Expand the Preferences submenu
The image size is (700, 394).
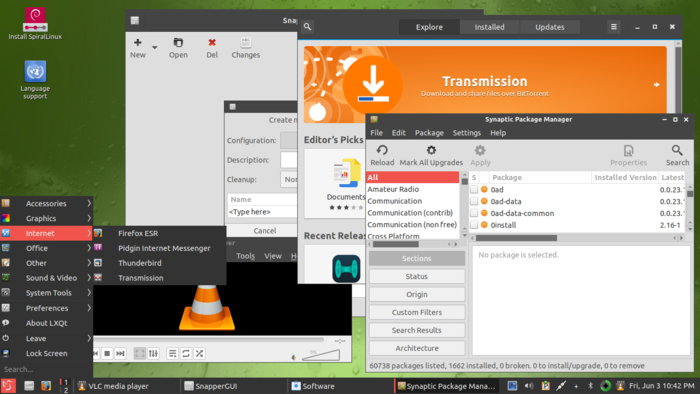(46, 308)
